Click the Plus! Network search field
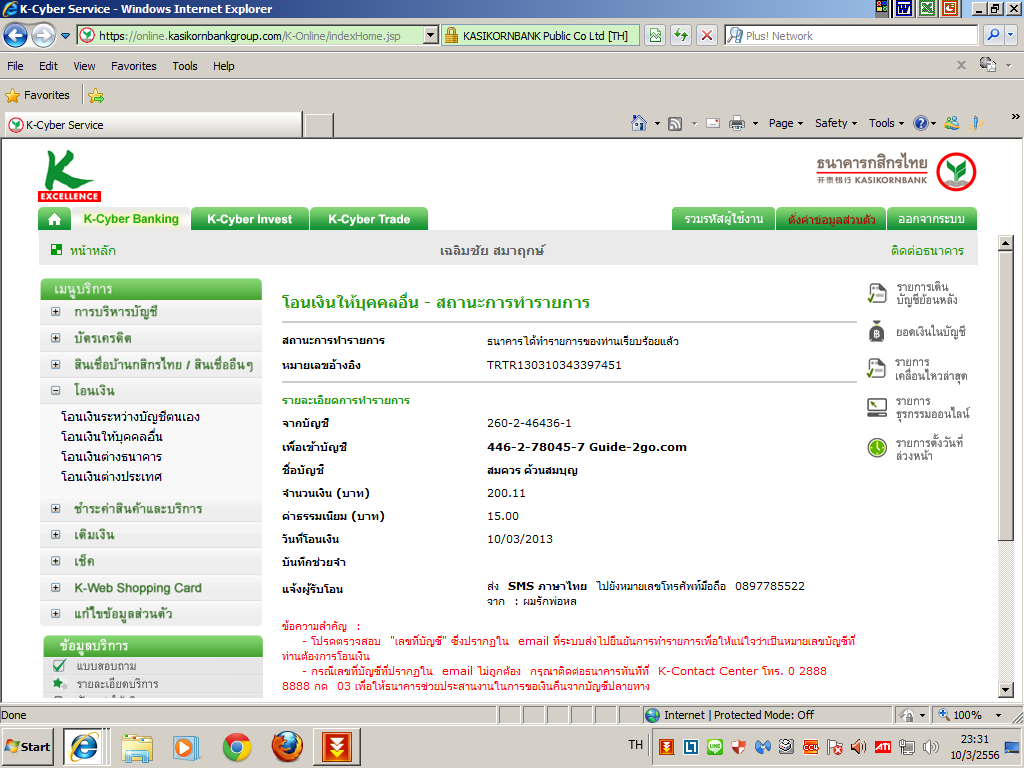 (x=851, y=35)
